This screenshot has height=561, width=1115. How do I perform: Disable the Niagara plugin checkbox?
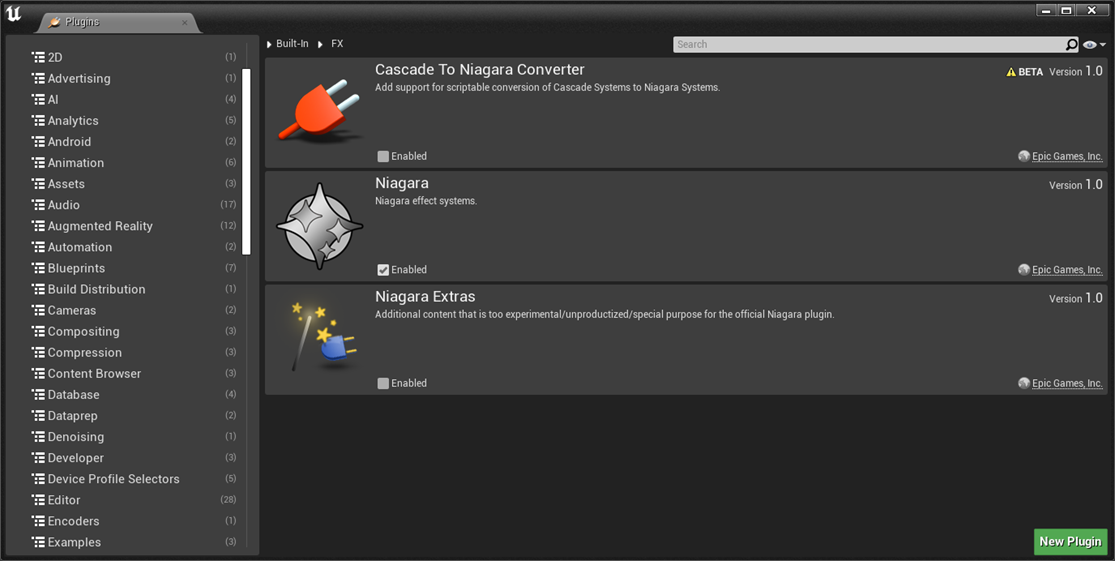coord(383,269)
